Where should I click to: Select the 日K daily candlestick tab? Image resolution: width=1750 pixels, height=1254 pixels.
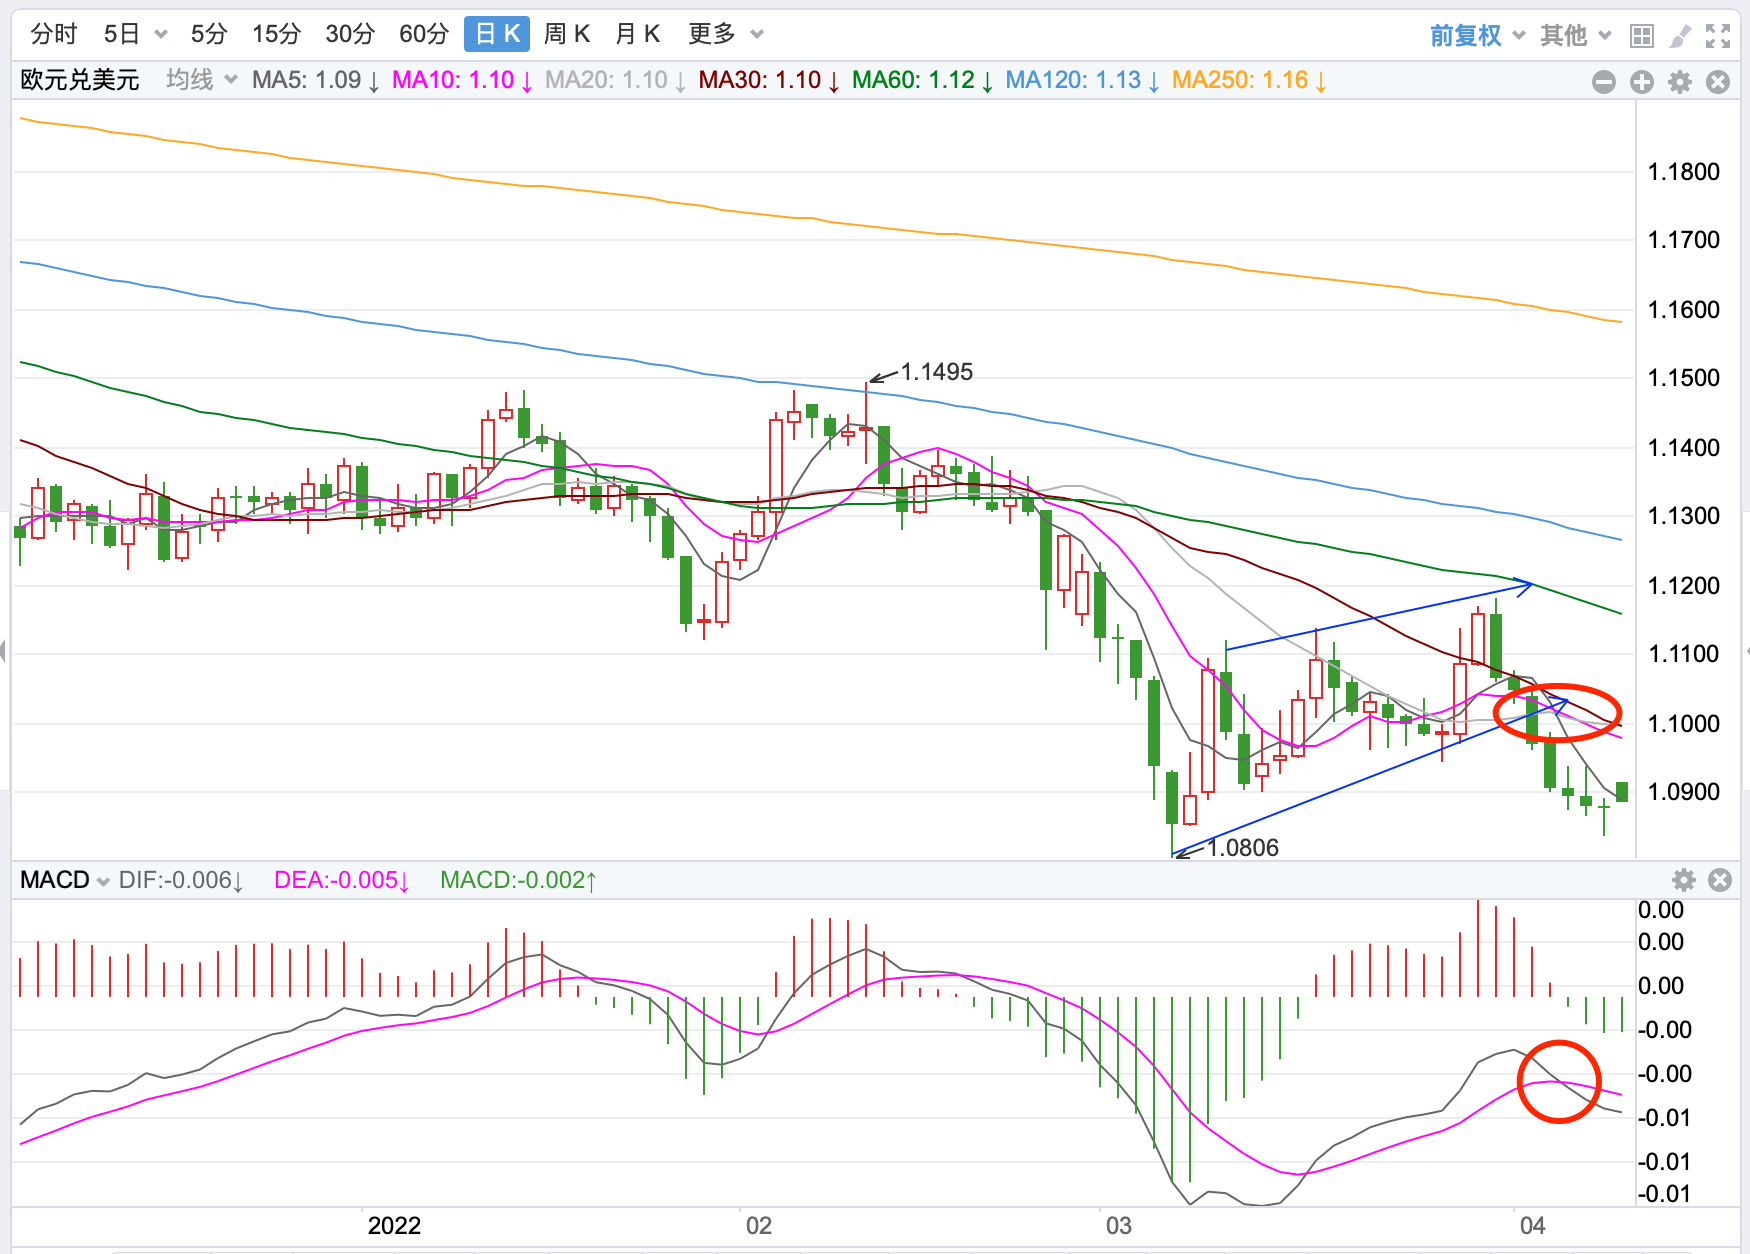[x=497, y=34]
